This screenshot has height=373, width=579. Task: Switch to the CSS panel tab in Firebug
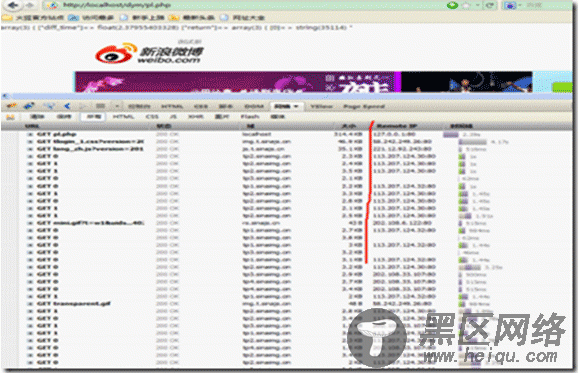point(201,106)
